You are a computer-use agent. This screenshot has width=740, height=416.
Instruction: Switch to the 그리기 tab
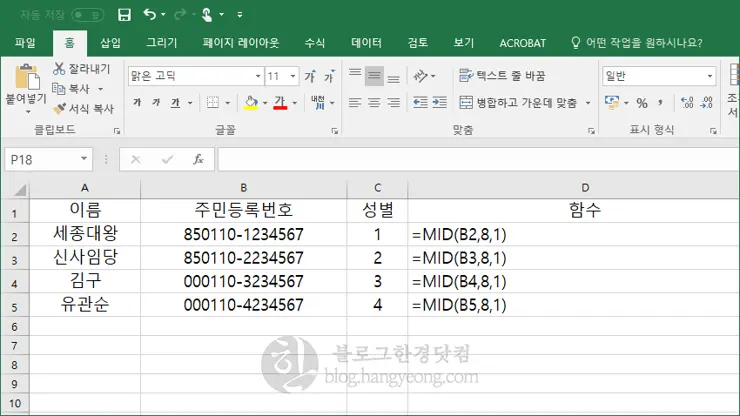[161, 43]
